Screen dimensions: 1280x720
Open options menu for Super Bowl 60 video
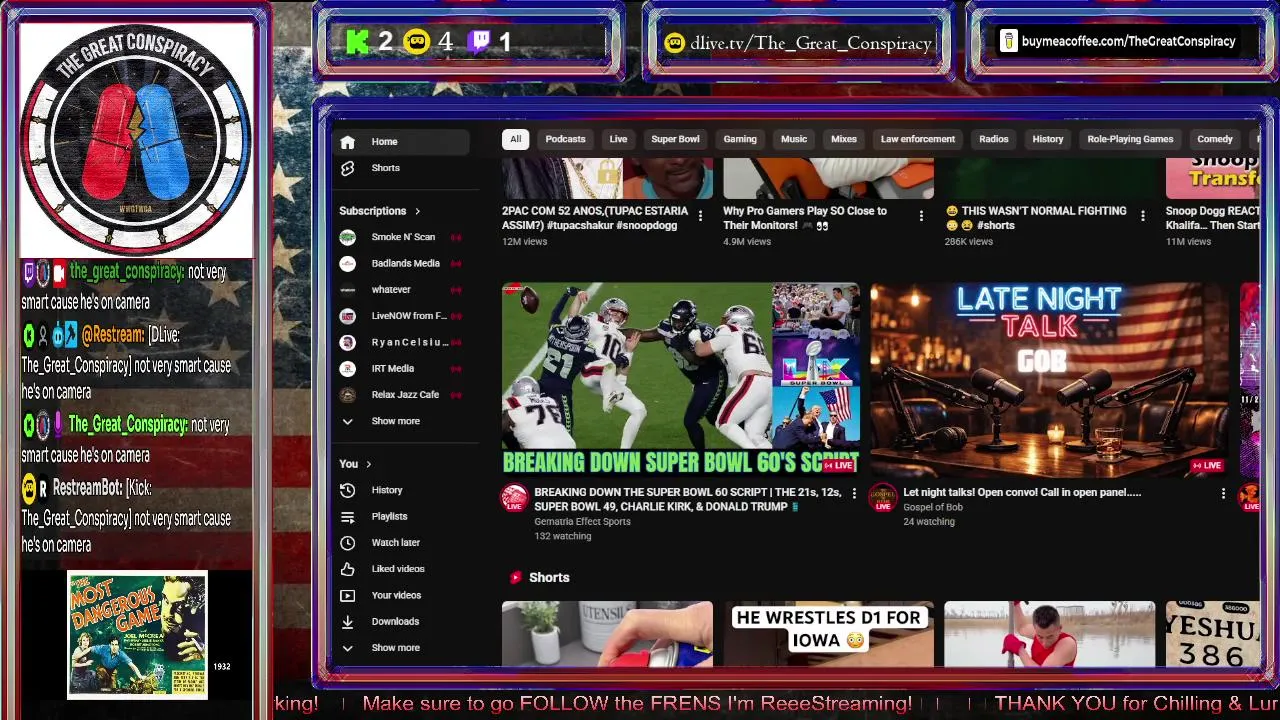(854, 493)
